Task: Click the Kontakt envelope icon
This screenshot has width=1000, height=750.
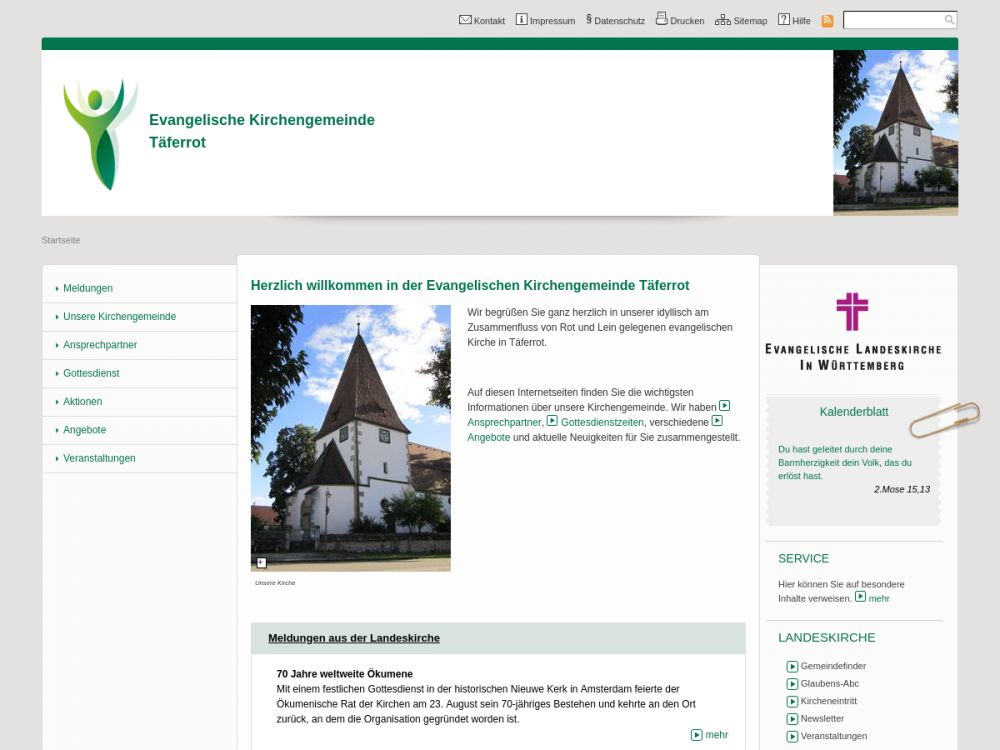Action: click(465, 20)
